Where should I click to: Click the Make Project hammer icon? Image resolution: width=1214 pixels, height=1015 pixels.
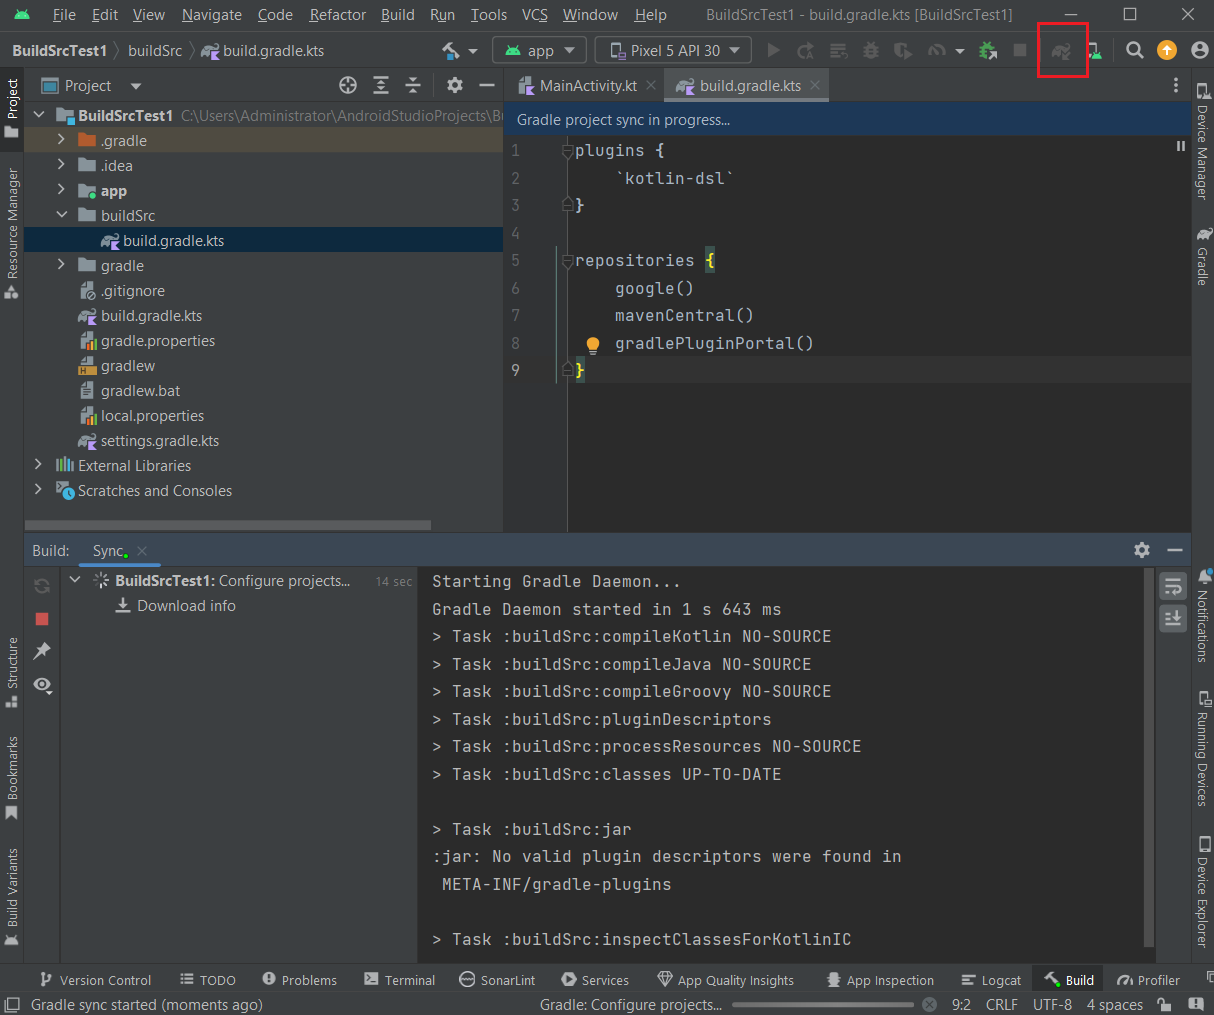tap(452, 50)
